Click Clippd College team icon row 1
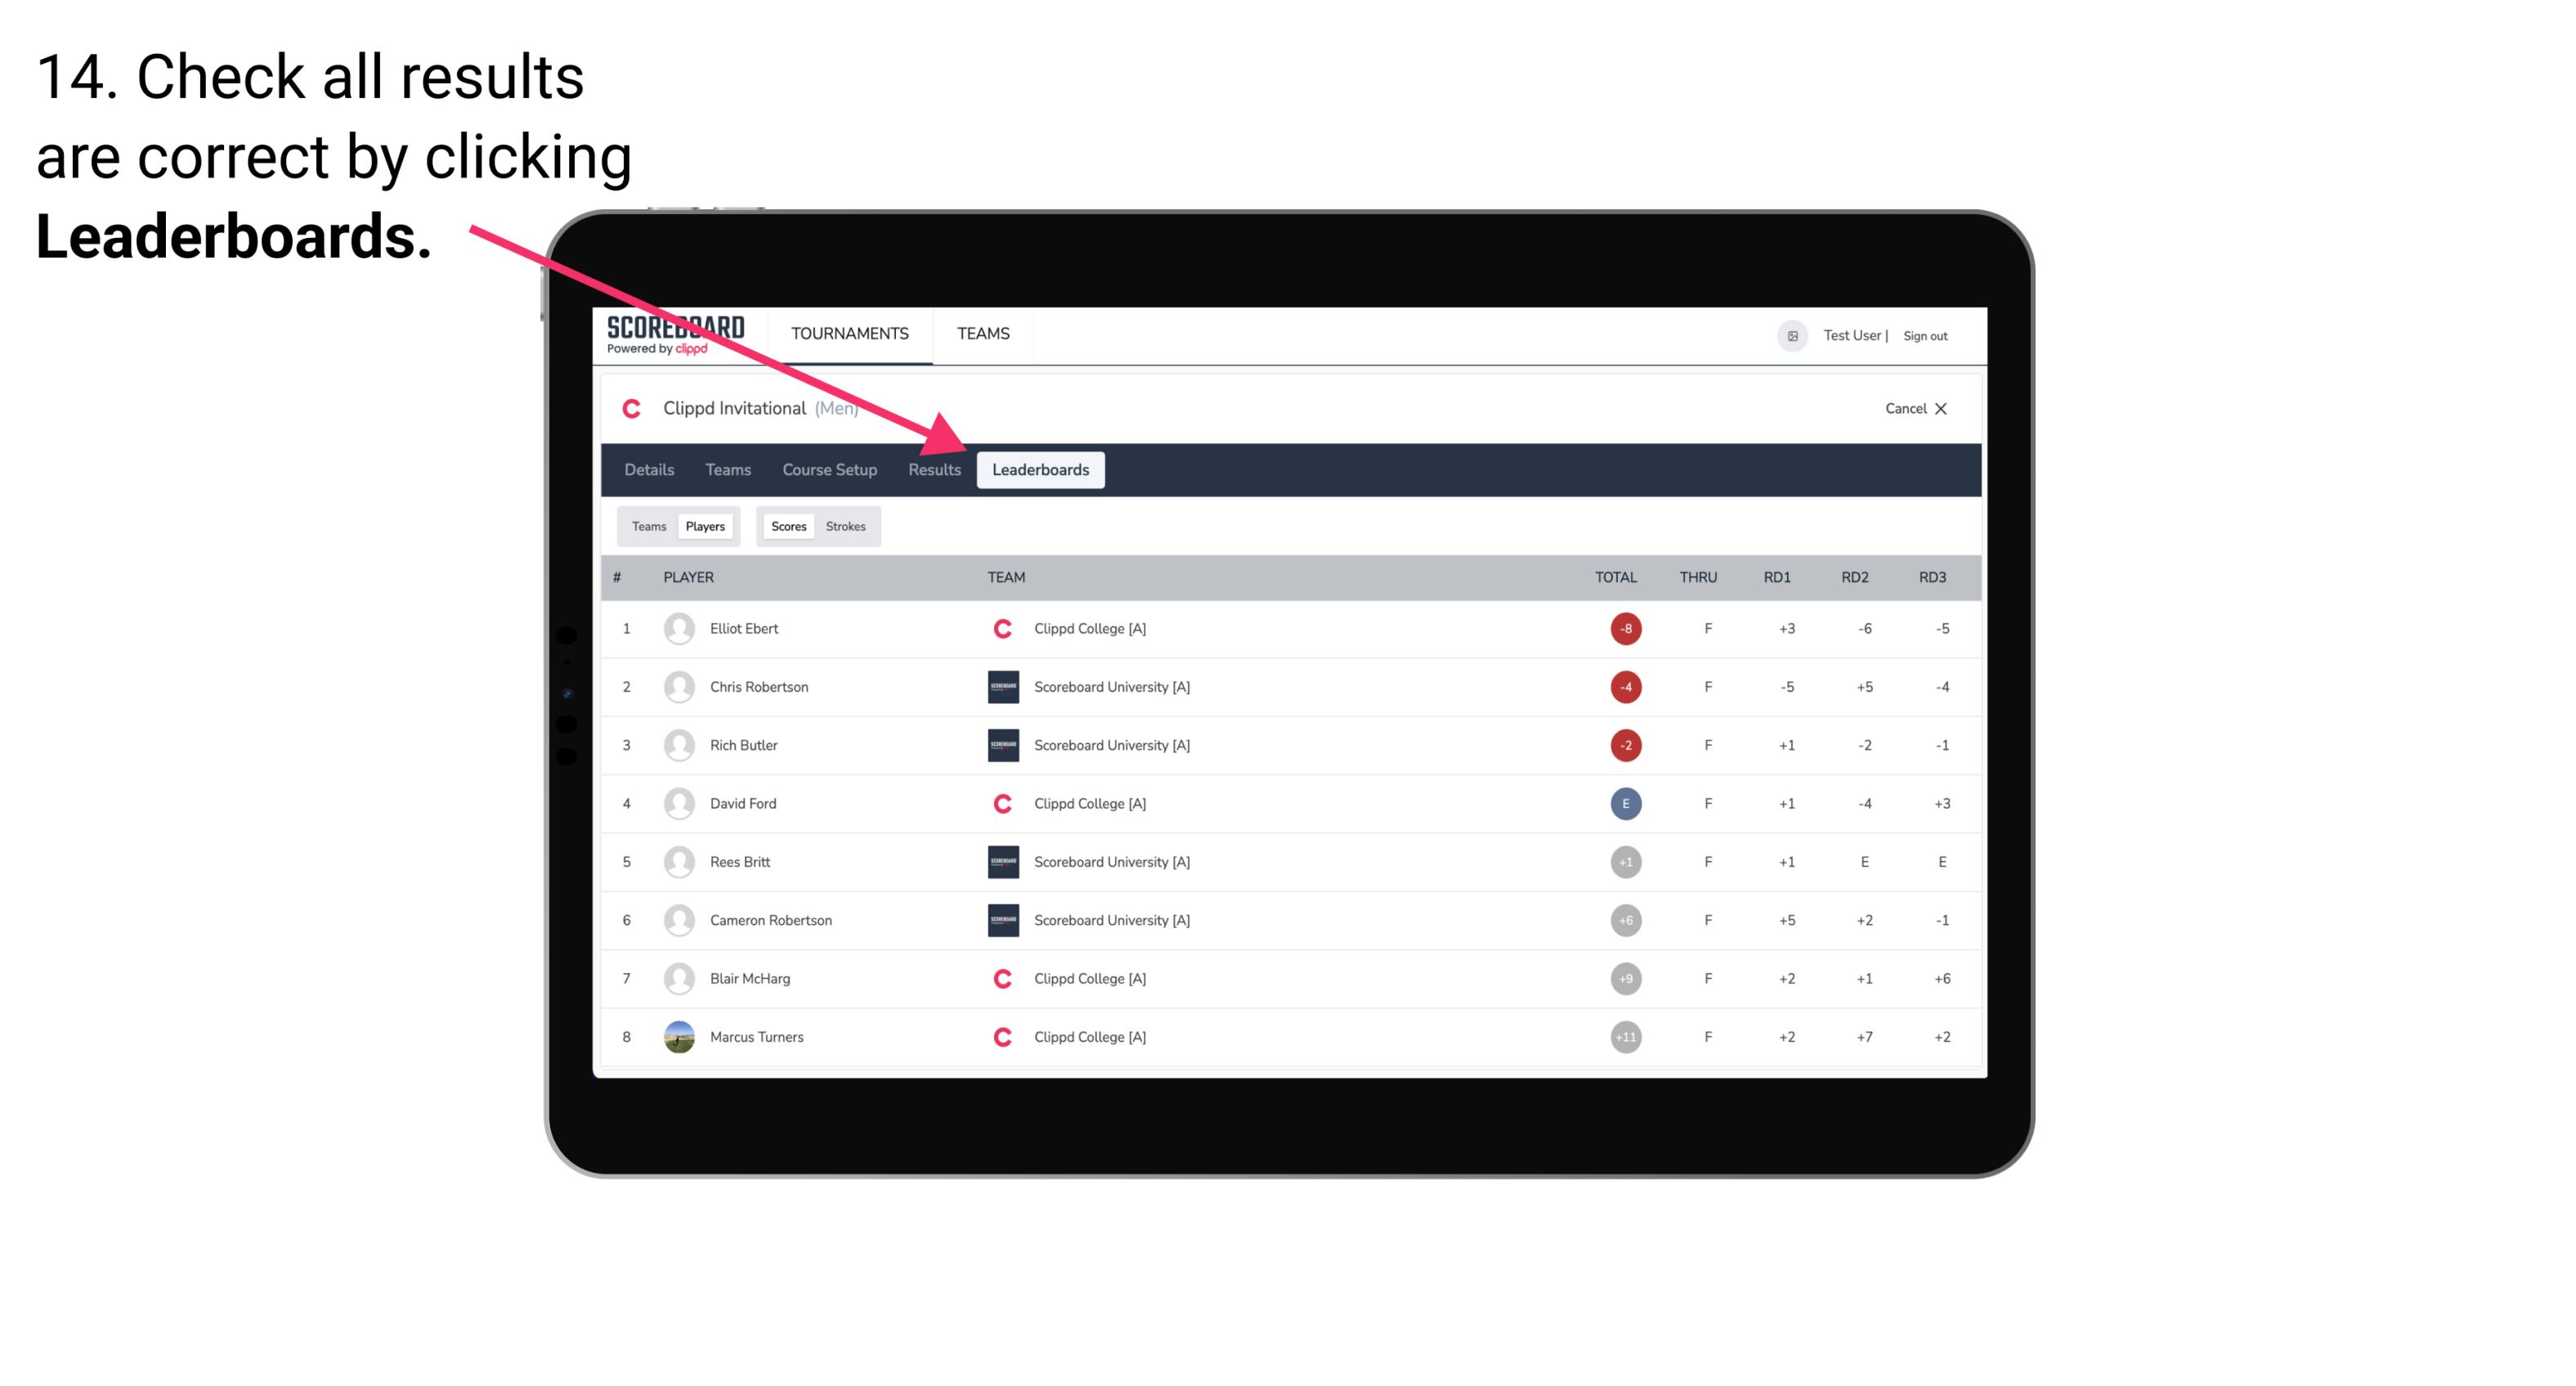2576x1386 pixels. click(998, 628)
